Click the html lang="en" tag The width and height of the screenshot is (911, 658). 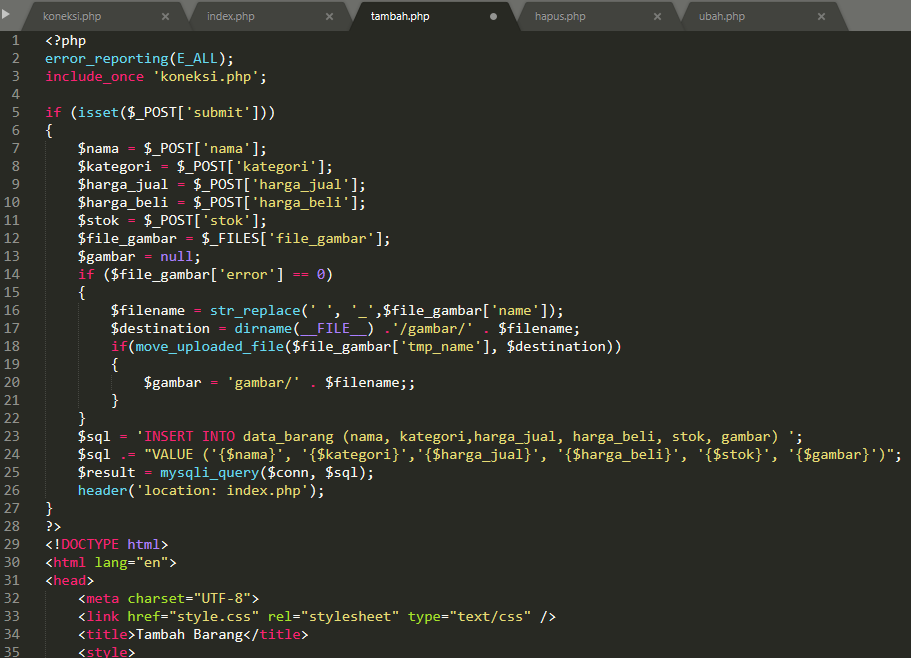(x=111, y=563)
